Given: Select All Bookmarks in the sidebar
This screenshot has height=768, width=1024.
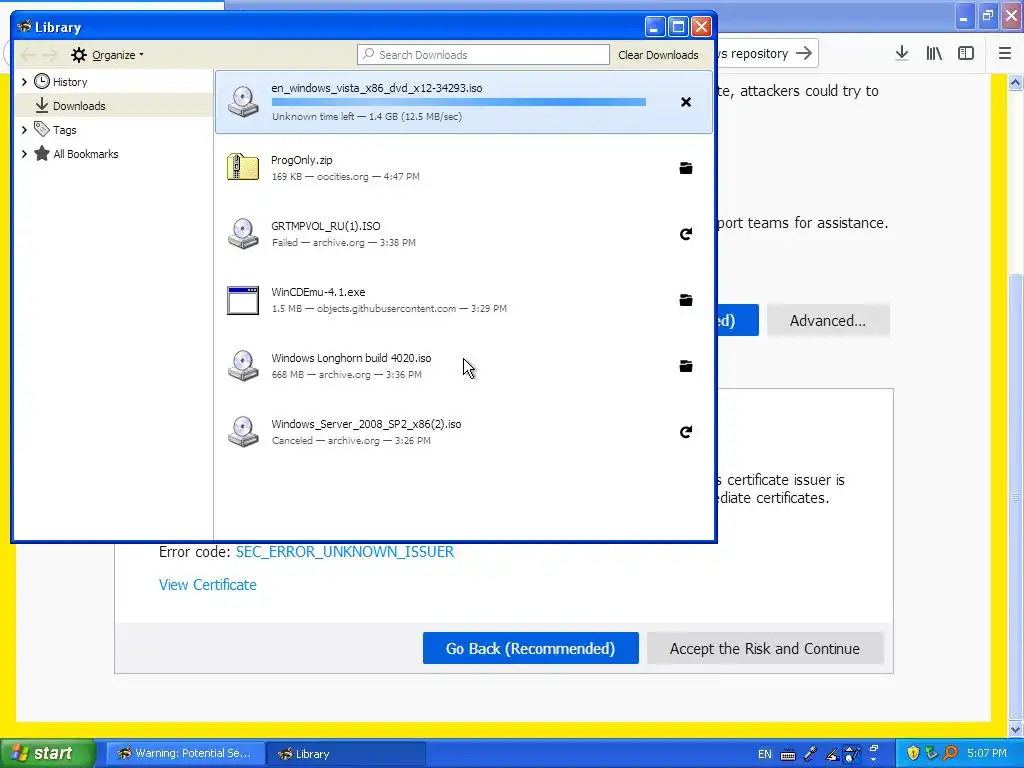Looking at the screenshot, I should (x=86, y=154).
